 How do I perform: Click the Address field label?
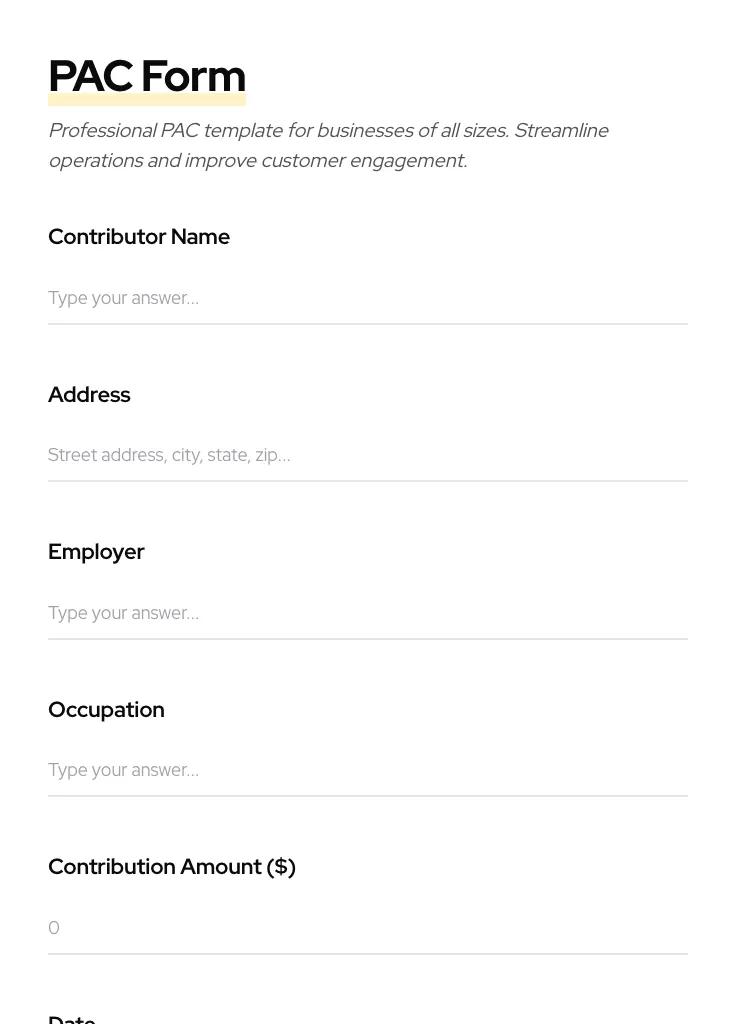[89, 395]
